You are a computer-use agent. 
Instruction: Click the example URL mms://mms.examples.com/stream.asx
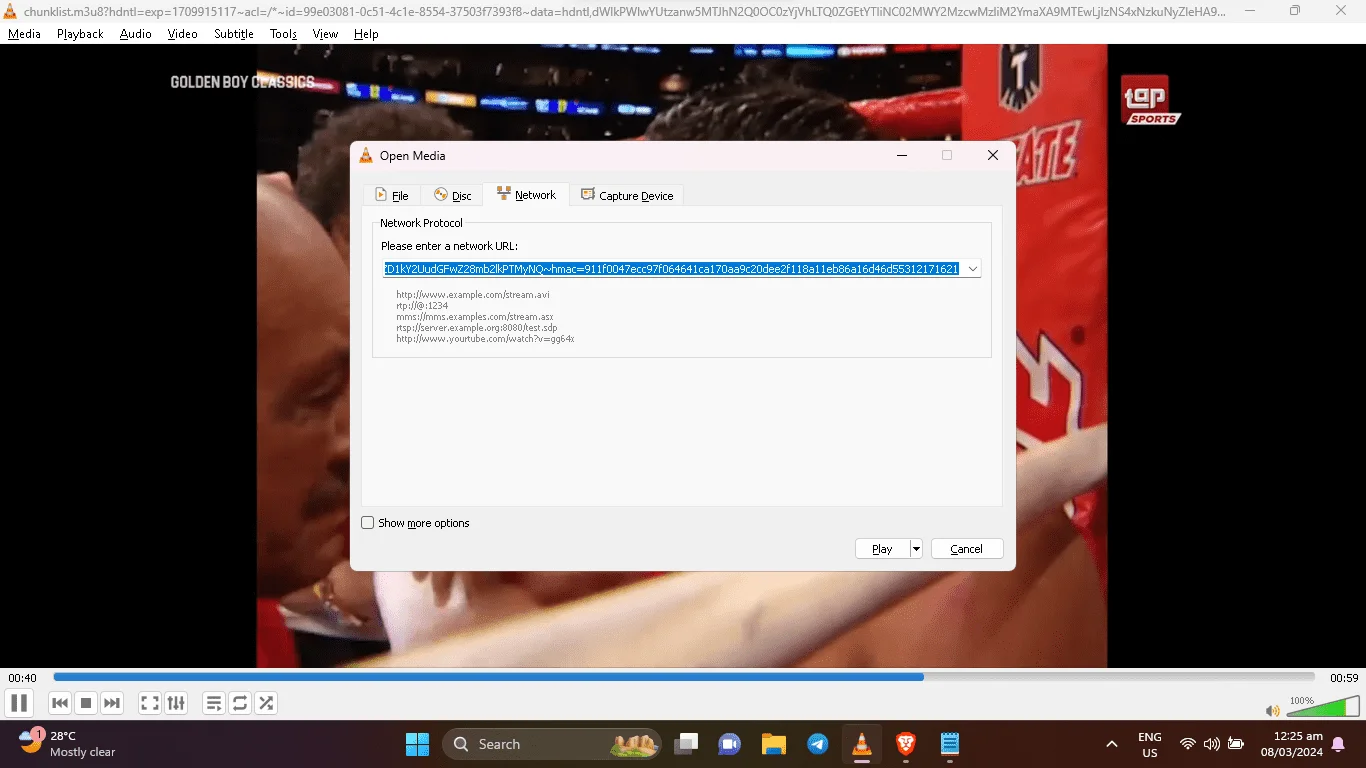[x=475, y=317]
